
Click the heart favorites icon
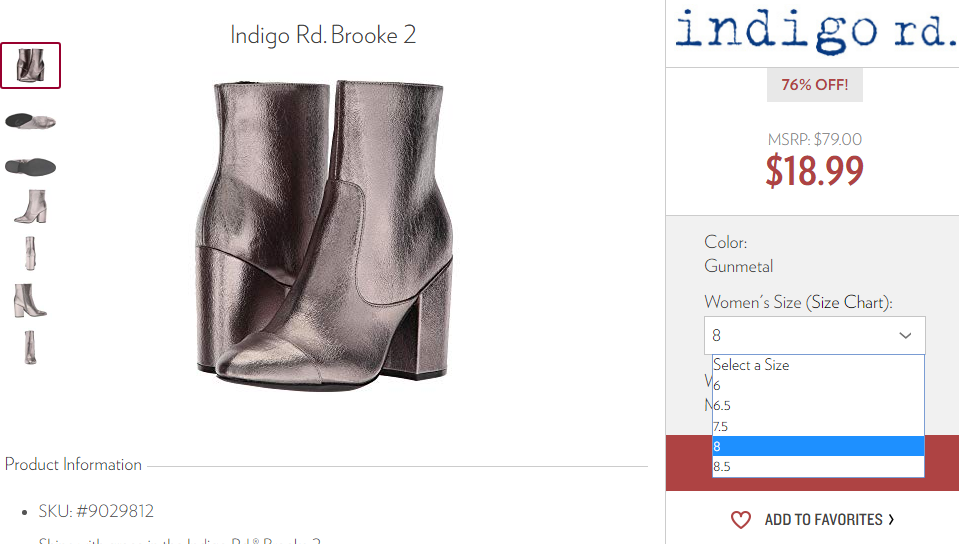pyautogui.click(x=741, y=520)
